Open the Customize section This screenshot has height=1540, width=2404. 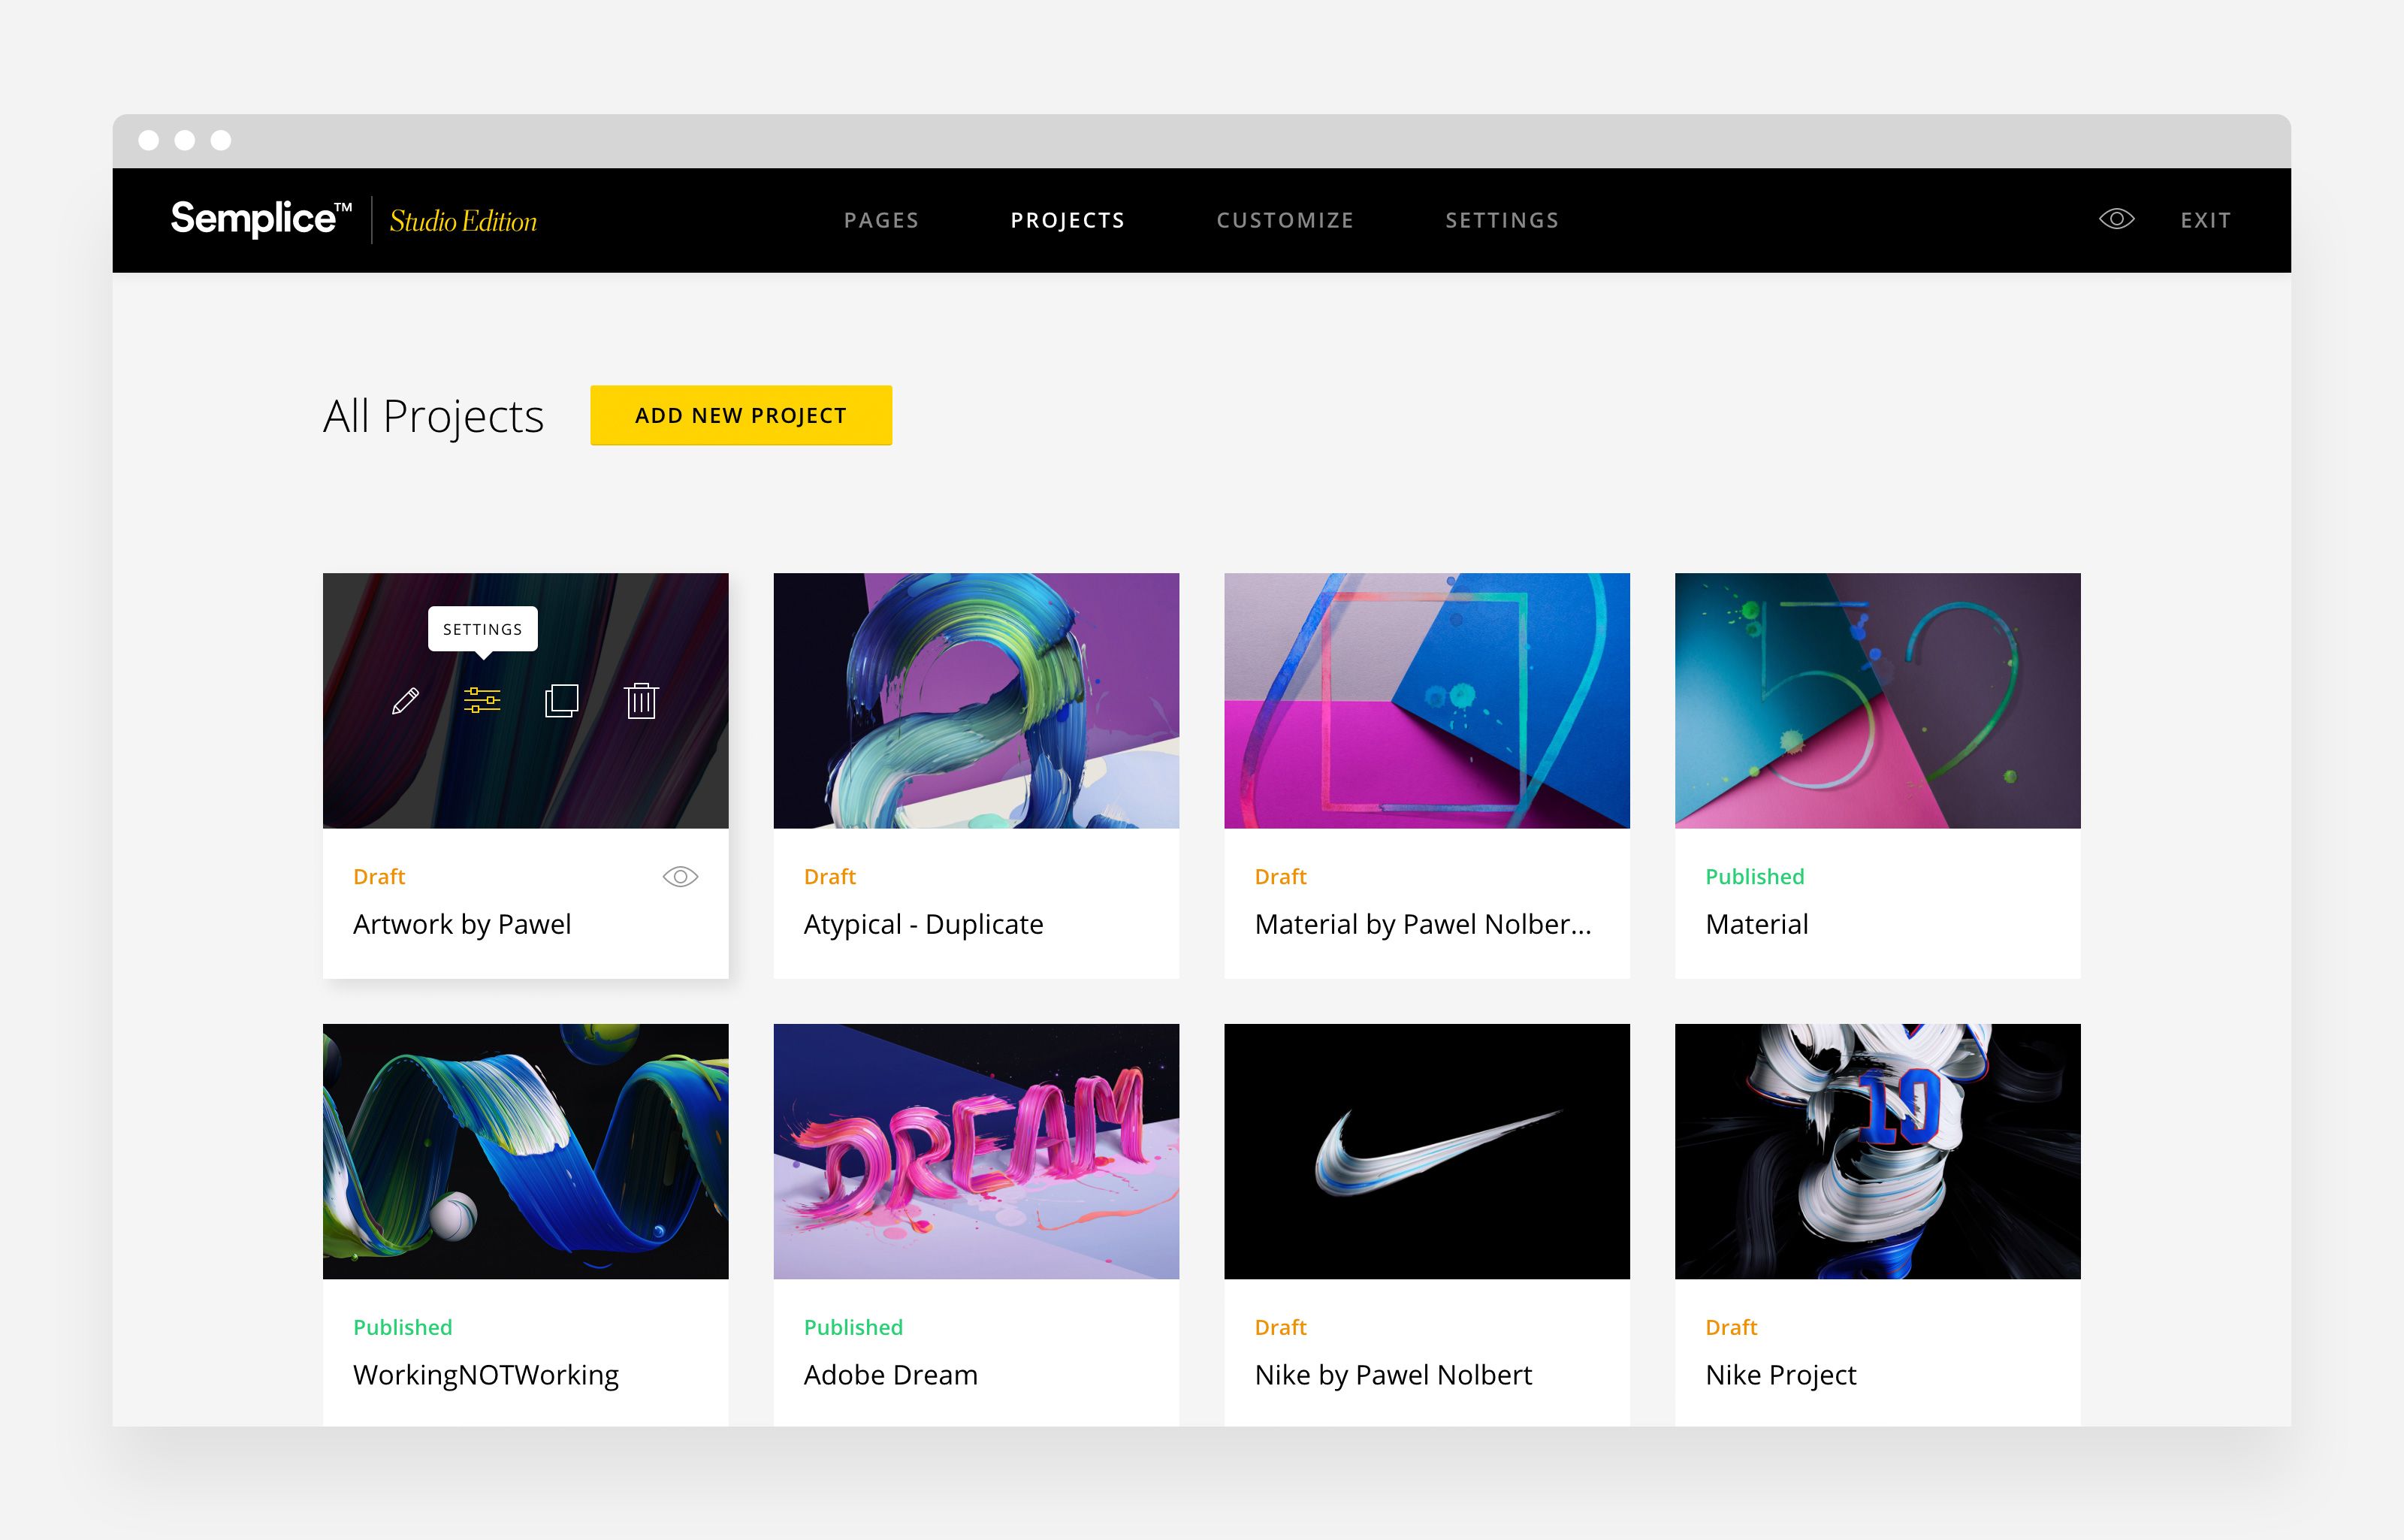coord(1285,220)
